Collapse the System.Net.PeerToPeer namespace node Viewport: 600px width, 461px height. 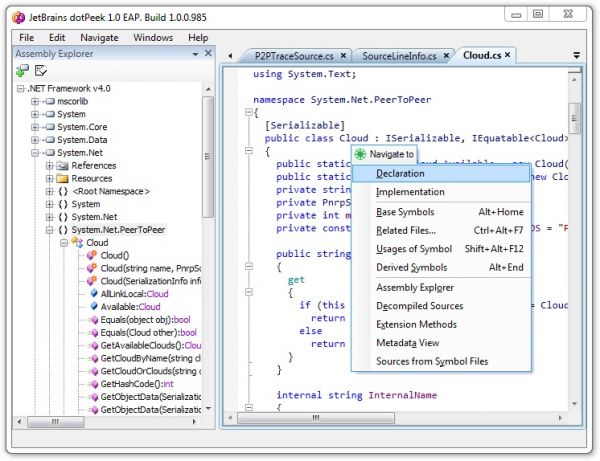click(49, 229)
